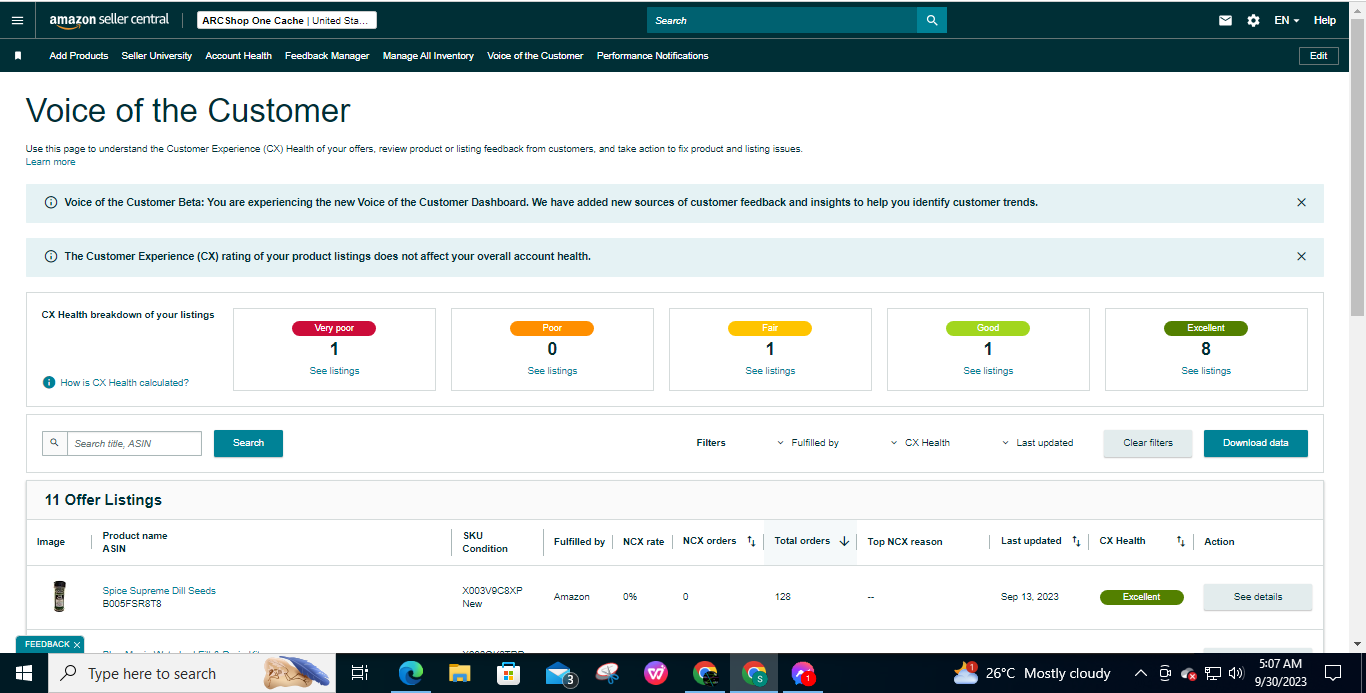The width and height of the screenshot is (1366, 693).
Task: See listings under Poor
Action: (552, 371)
